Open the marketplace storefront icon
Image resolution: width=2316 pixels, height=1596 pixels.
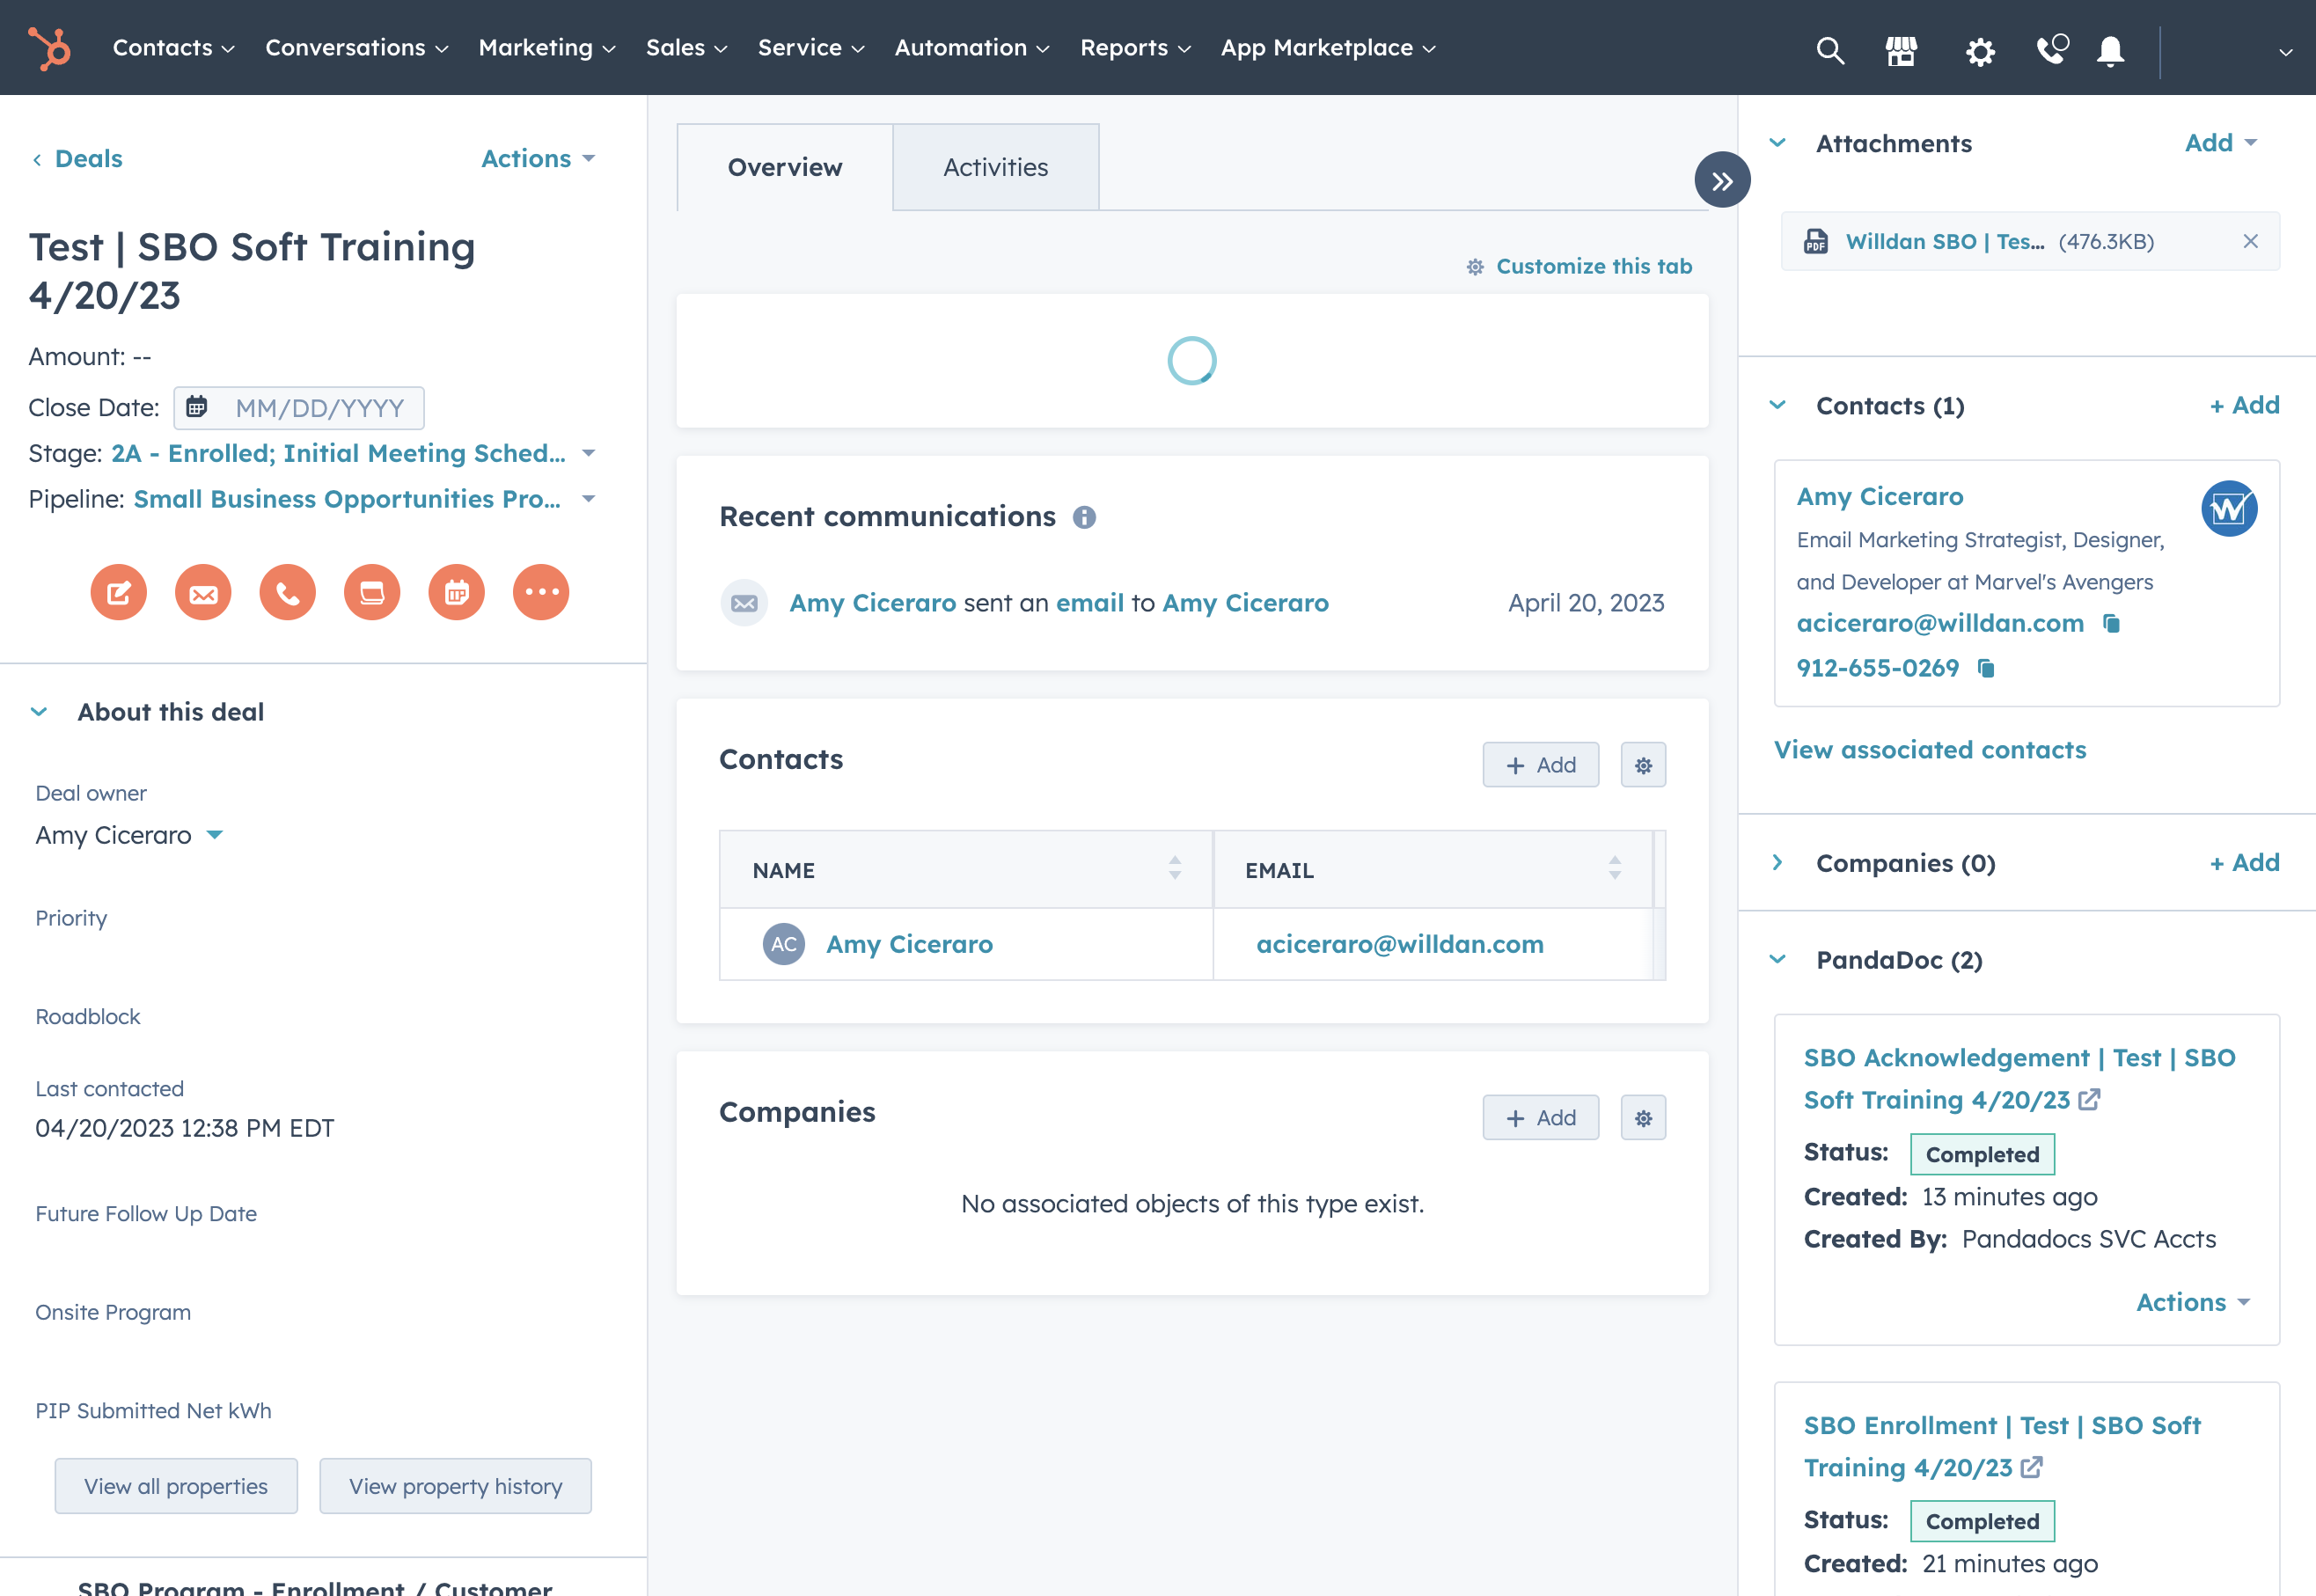coord(1901,50)
